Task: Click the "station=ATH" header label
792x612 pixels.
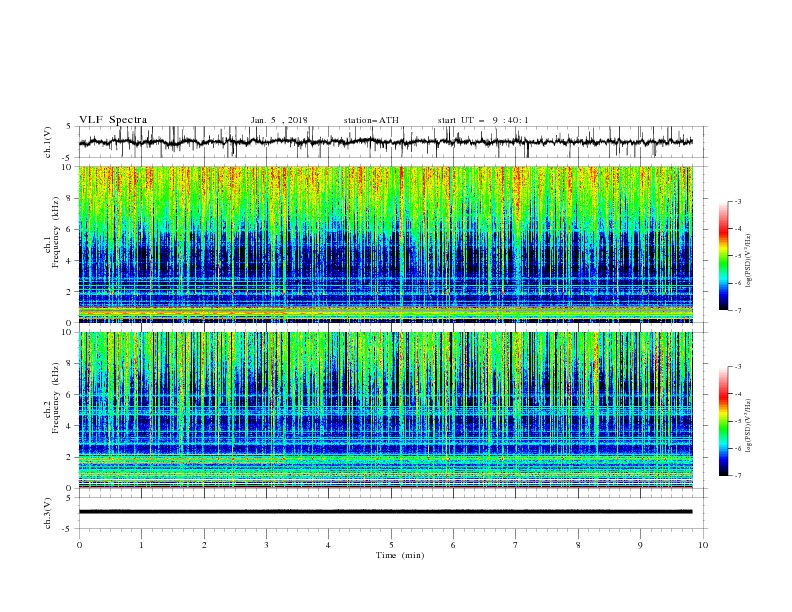Action: 371,120
